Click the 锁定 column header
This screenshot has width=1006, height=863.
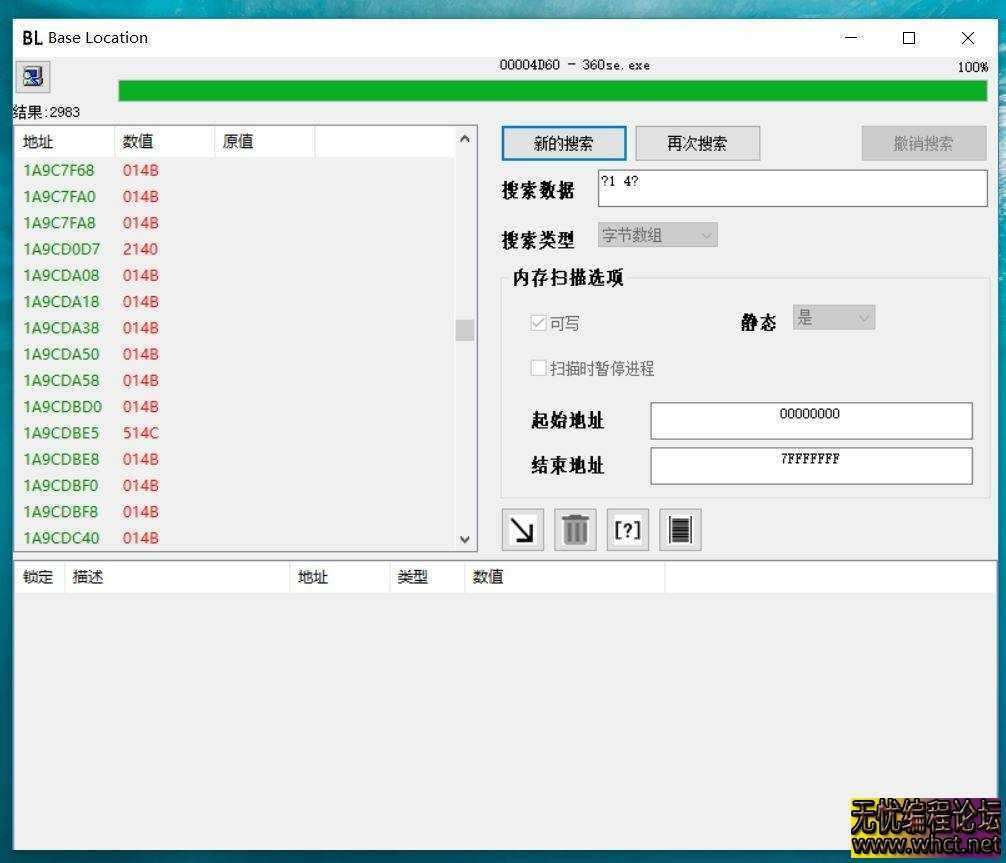point(36,576)
